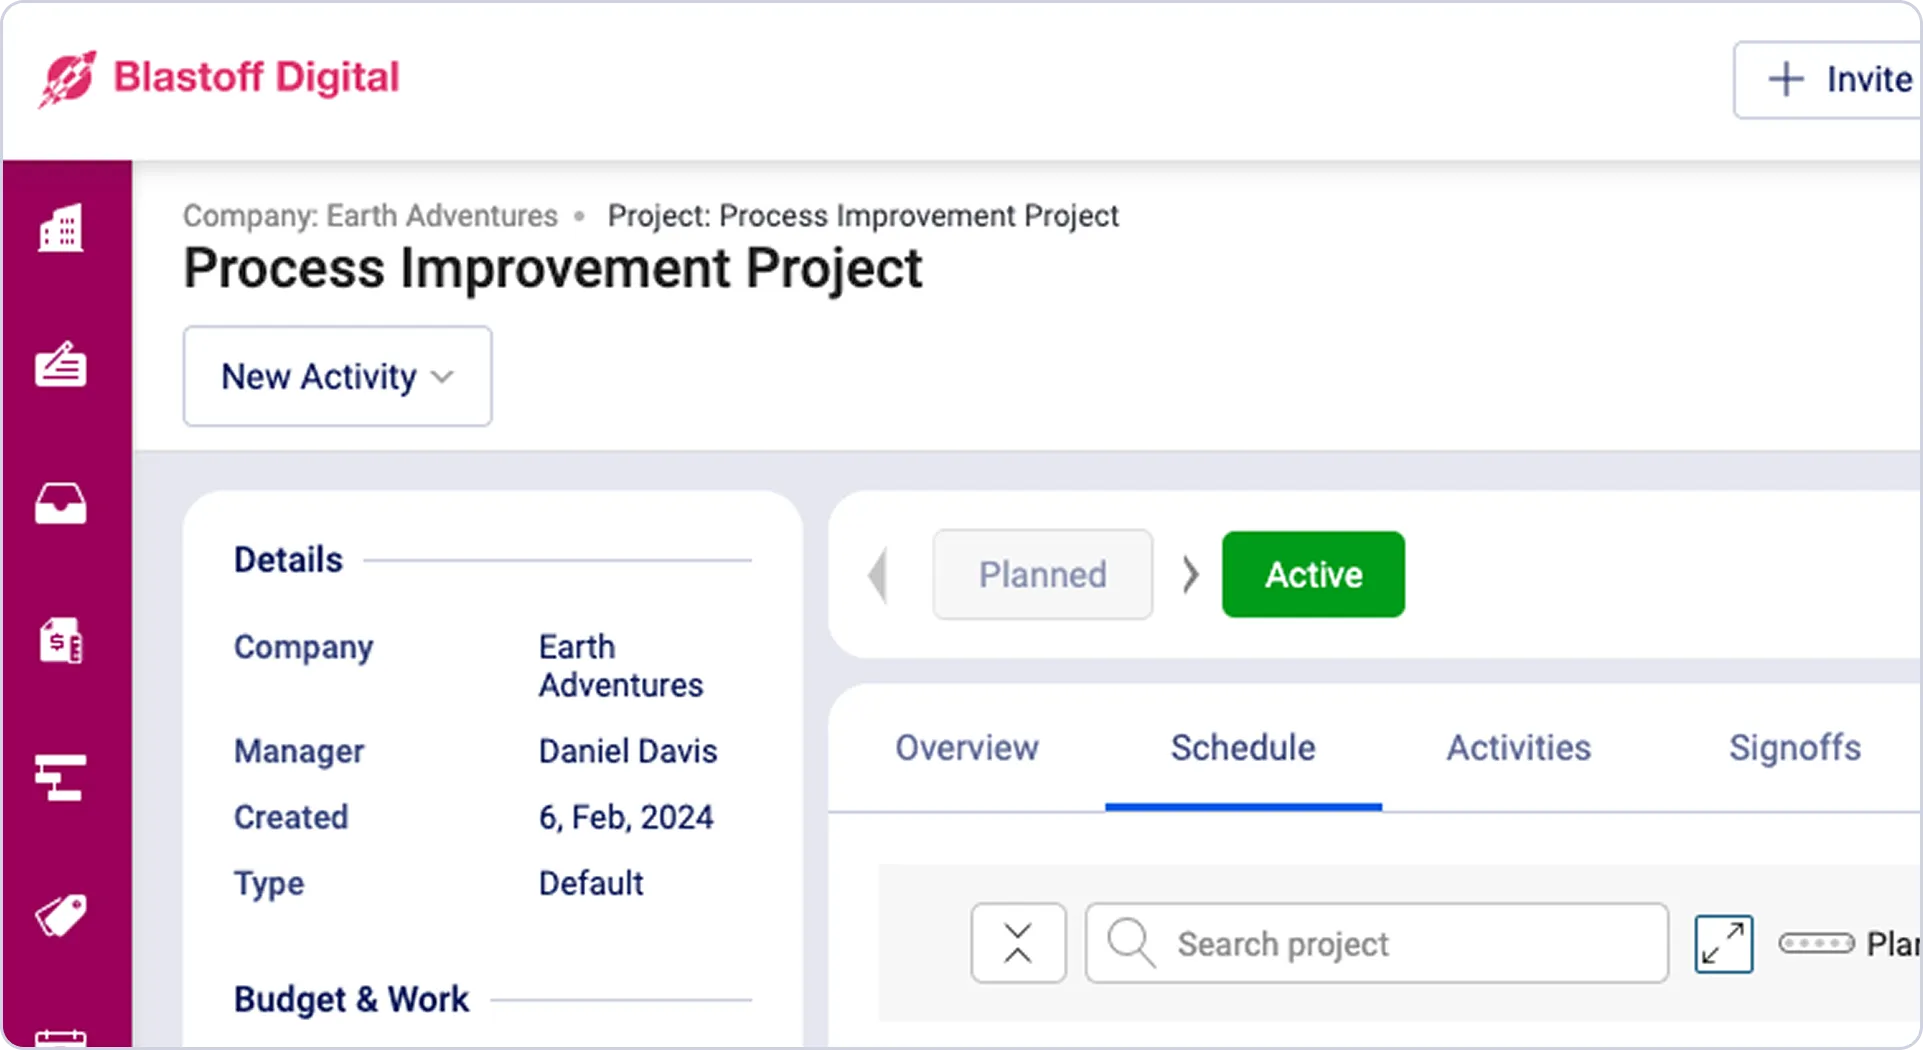Open the calendar icon at sidebar bottom
The height and width of the screenshot is (1050, 1923).
[61, 1038]
